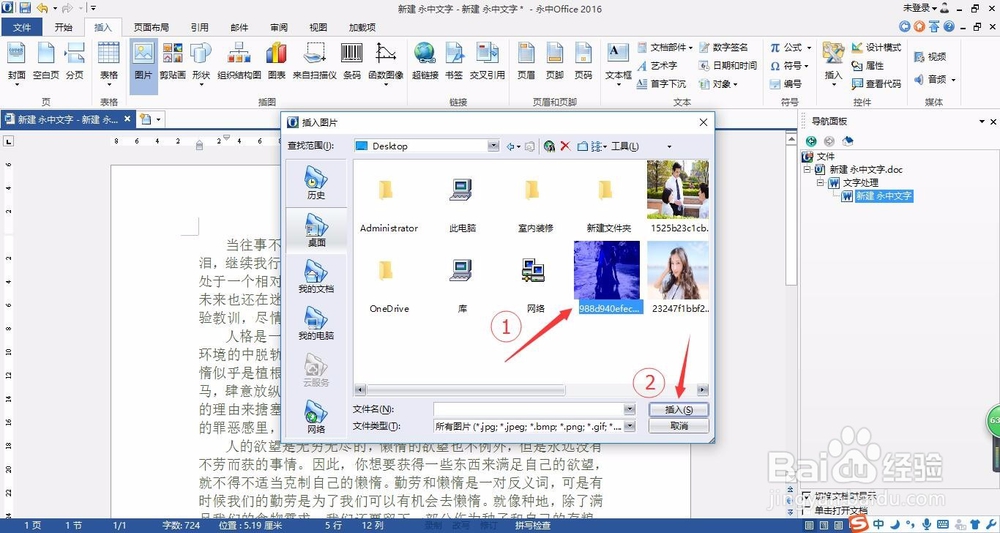Click 属性 control properties
1000x533 pixels.
[x=867, y=66]
